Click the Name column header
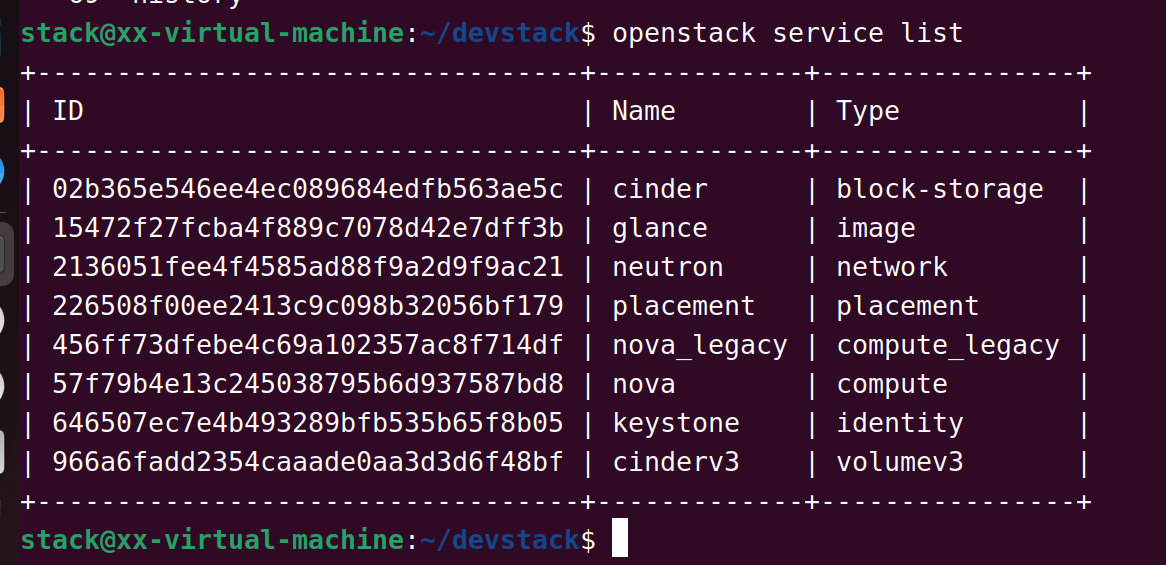Image resolution: width=1166 pixels, height=565 pixels. coord(643,111)
